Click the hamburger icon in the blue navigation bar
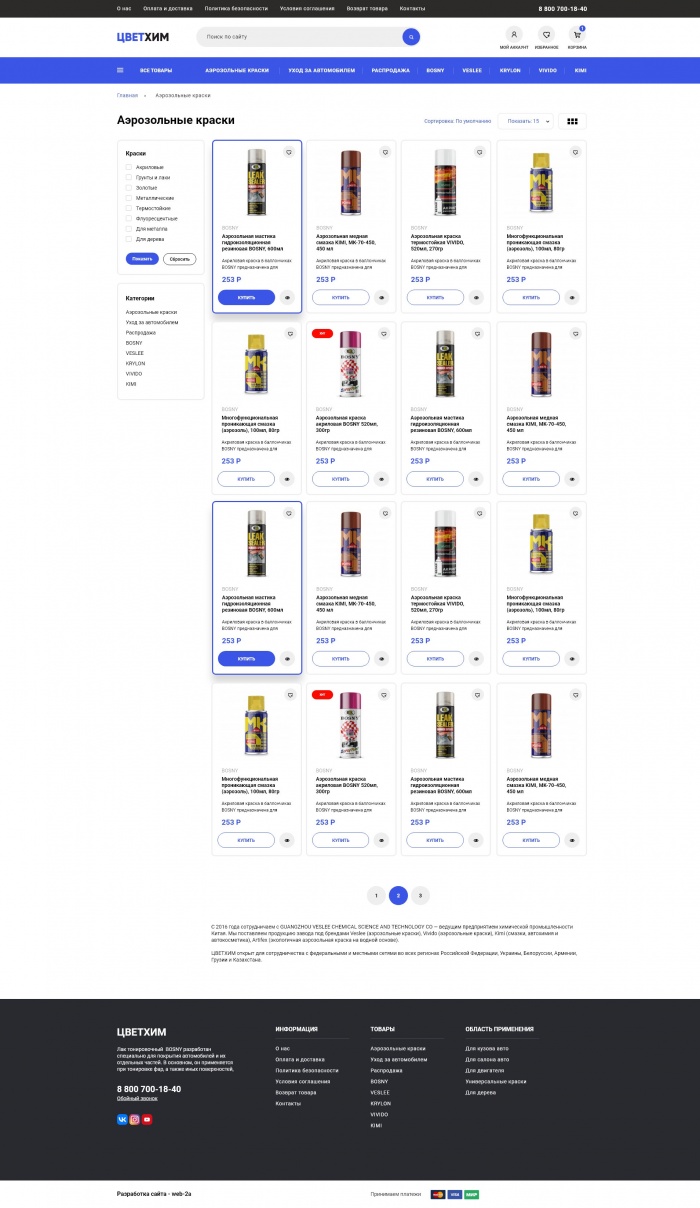 (x=120, y=70)
